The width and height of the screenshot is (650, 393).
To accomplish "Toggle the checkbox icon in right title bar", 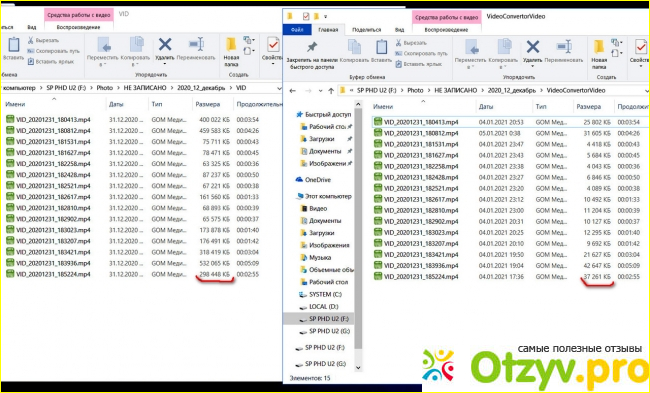I will 306,16.
